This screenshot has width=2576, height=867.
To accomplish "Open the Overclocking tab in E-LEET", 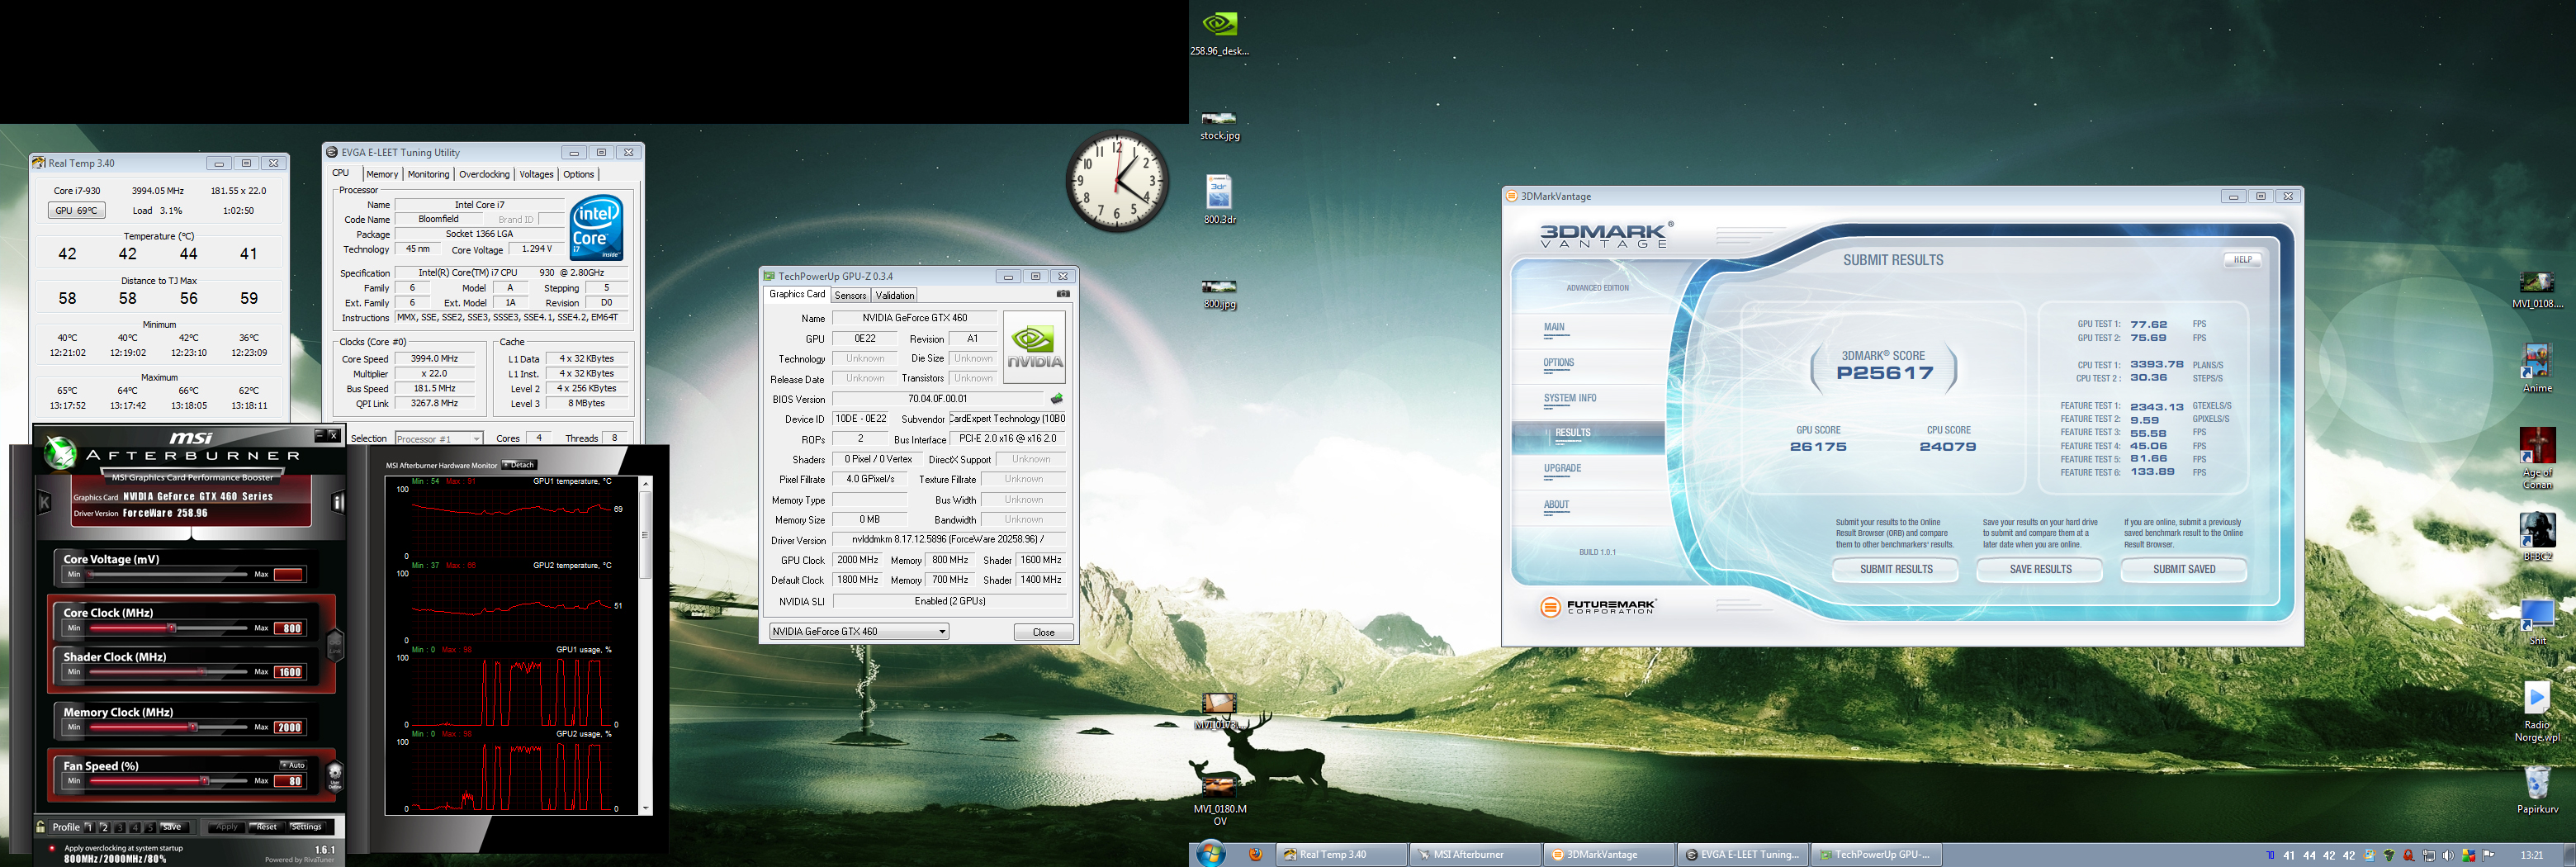I will pos(484,174).
